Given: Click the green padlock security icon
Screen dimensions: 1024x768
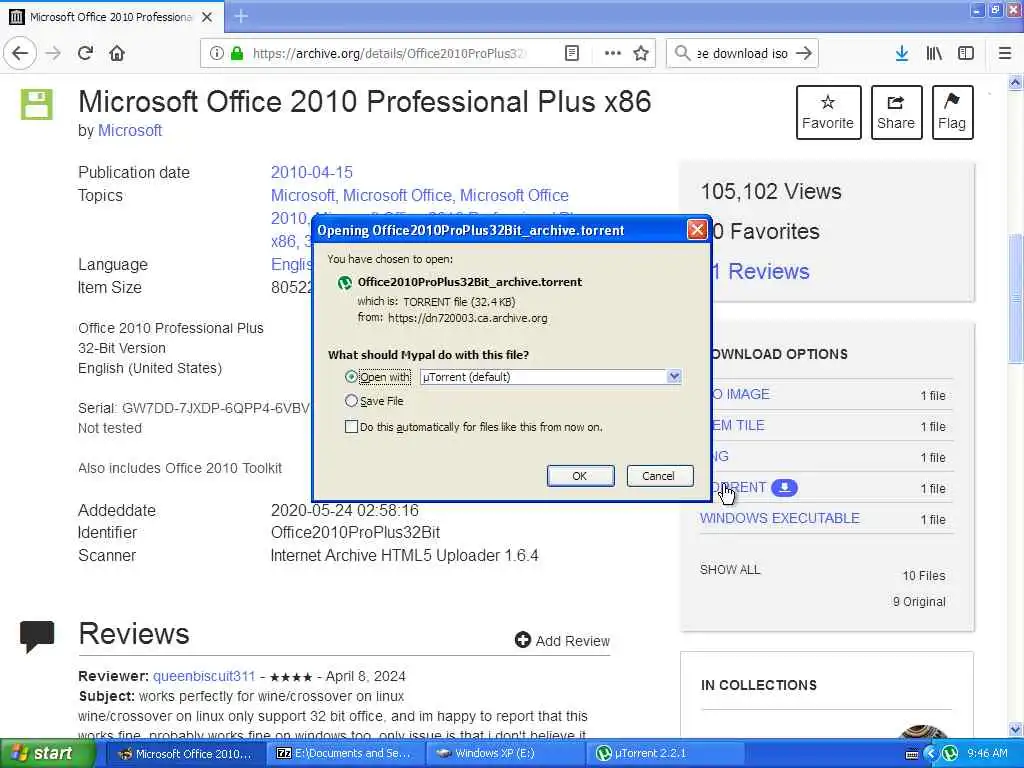Looking at the screenshot, I should 237,53.
